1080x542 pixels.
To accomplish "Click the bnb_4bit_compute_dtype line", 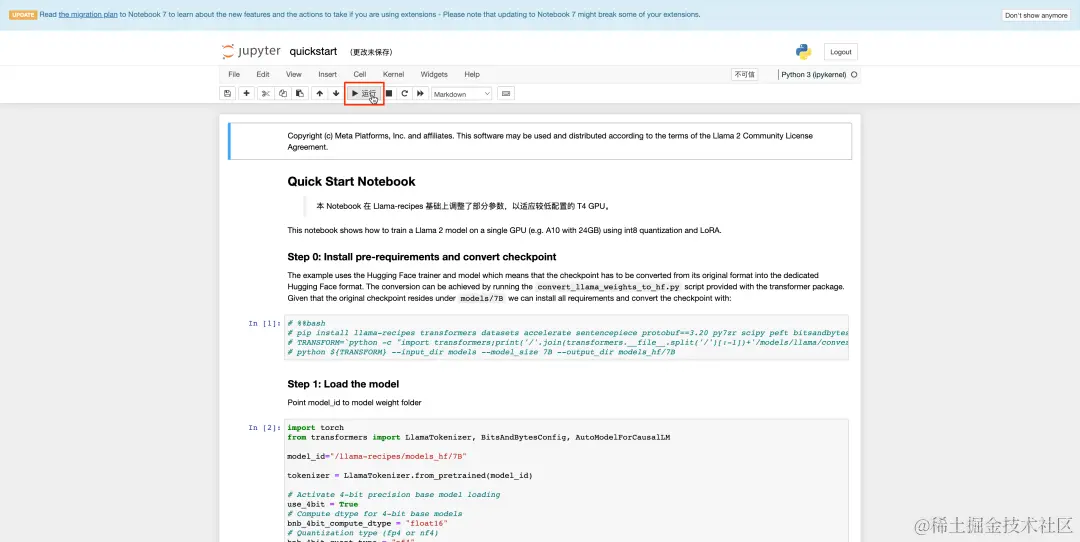I will pos(367,523).
